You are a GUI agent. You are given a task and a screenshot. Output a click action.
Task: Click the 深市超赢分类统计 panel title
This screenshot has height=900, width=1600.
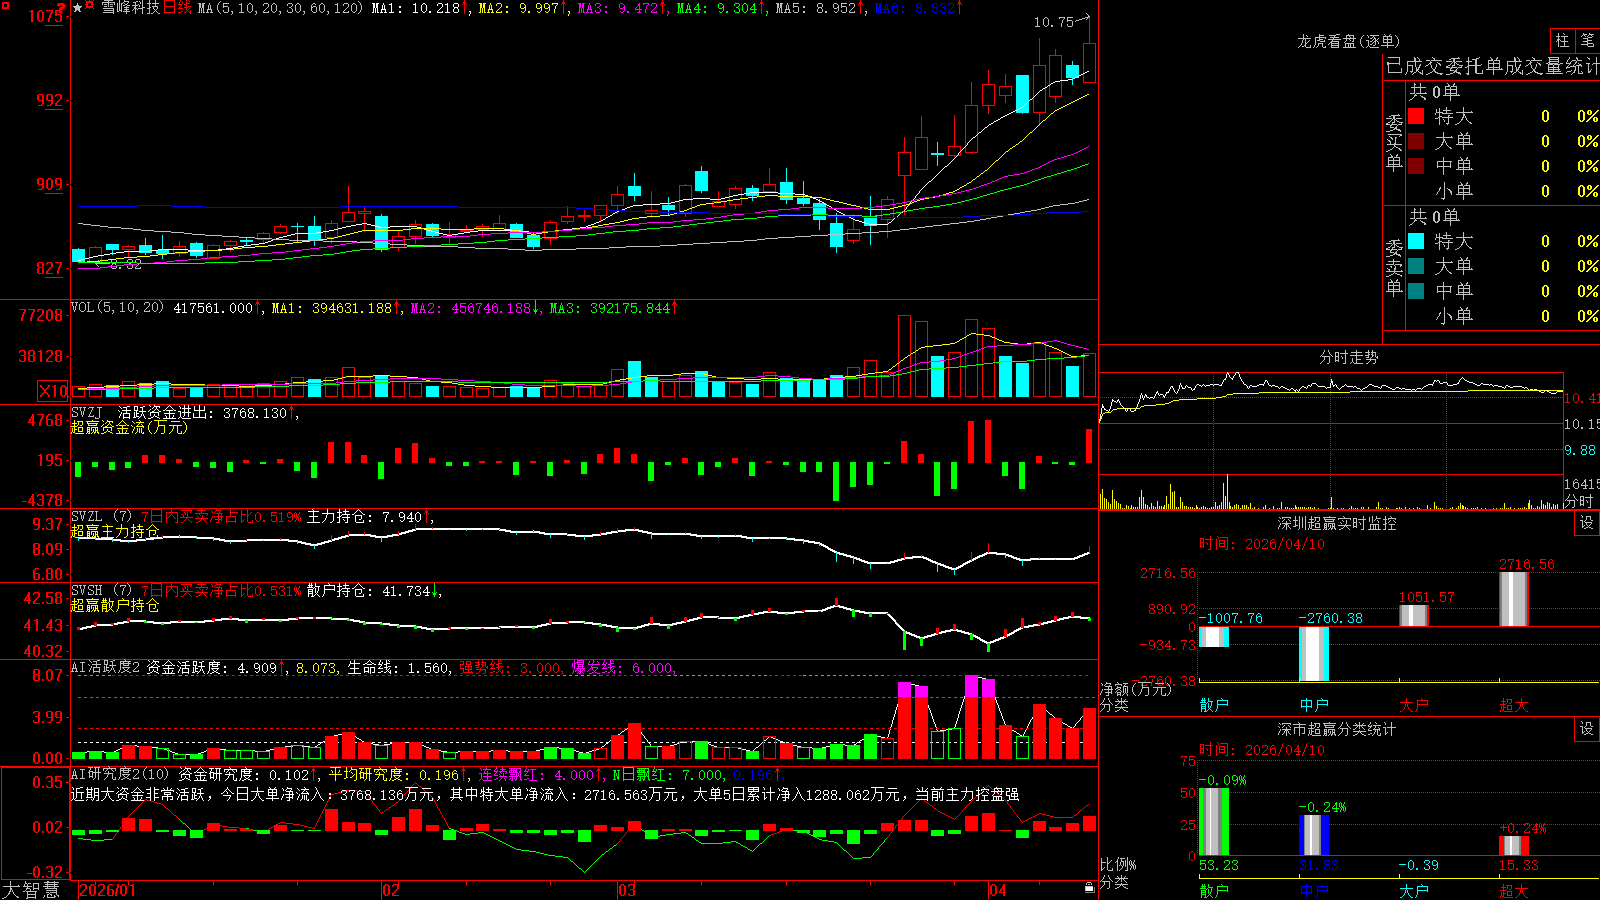(x=1337, y=729)
